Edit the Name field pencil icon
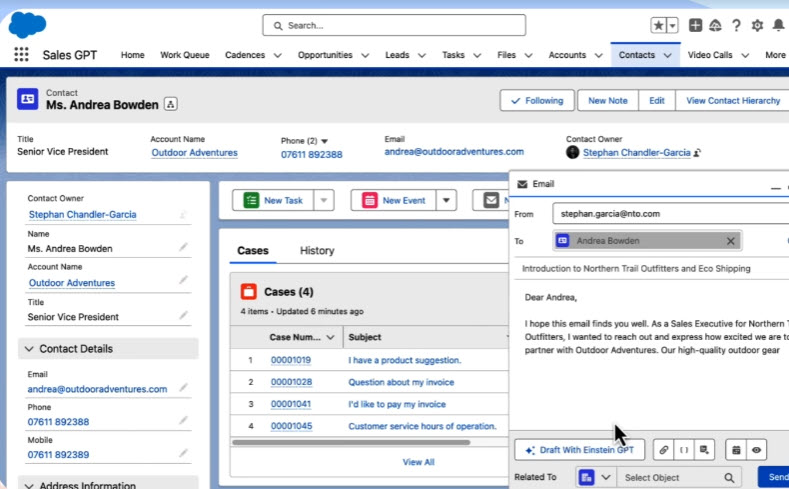The height and width of the screenshot is (489, 789). pos(183,247)
